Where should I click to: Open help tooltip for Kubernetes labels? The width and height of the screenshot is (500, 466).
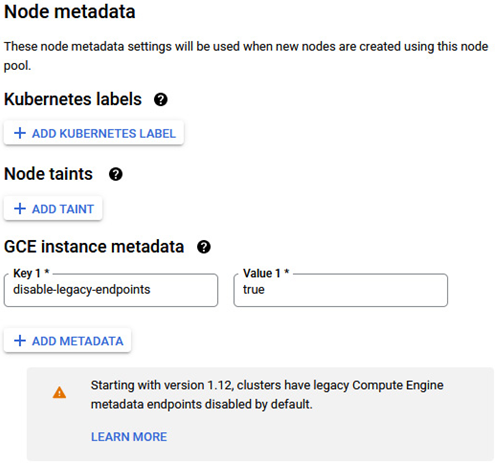[161, 100]
